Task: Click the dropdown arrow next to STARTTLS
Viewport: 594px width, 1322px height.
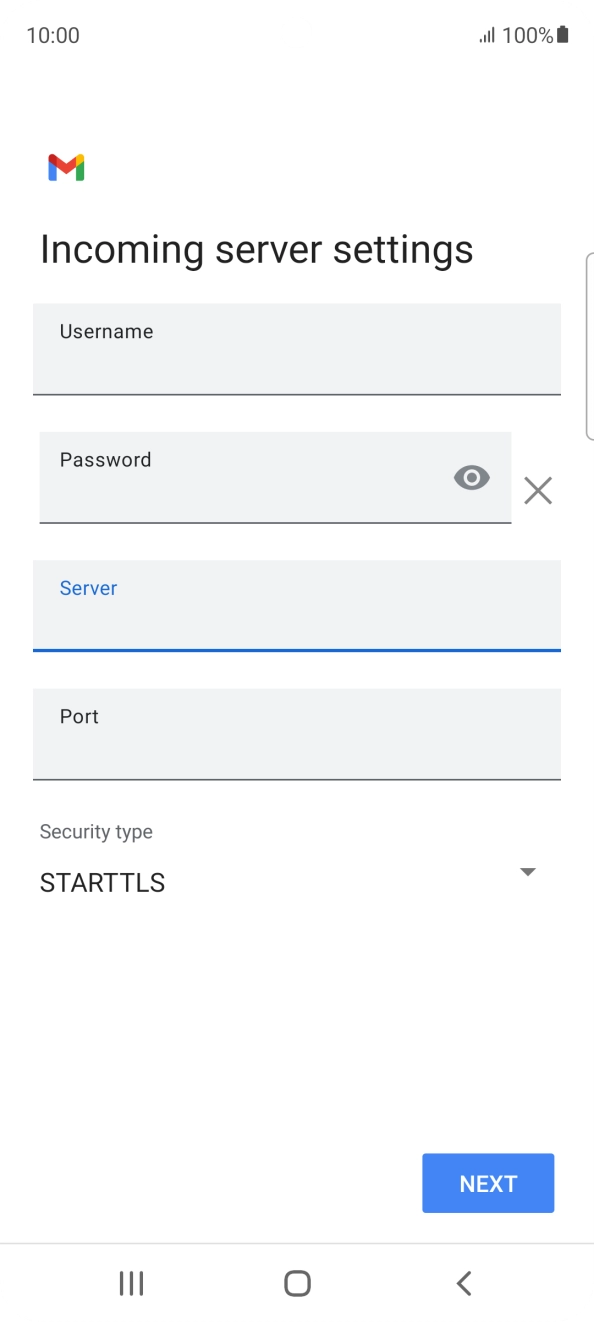Action: click(x=528, y=871)
